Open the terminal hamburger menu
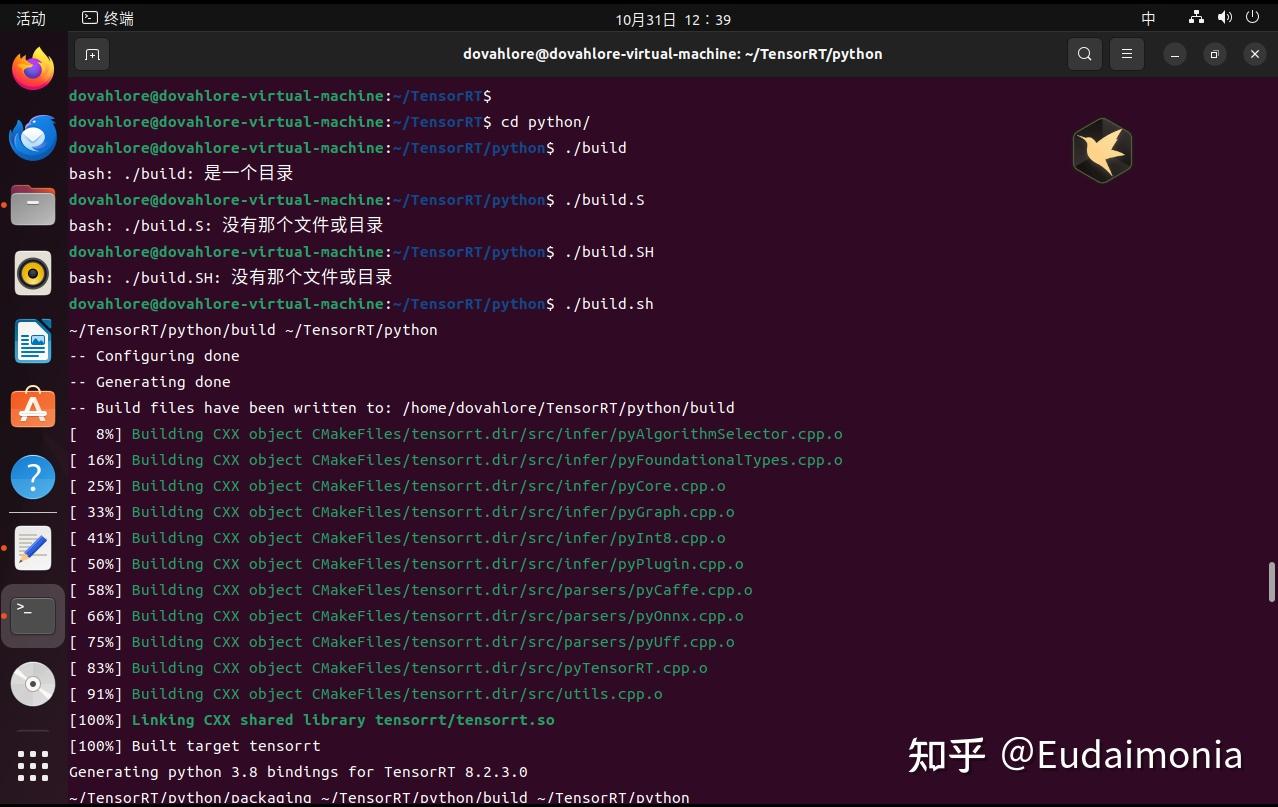Viewport: 1278px width, 807px height. click(1126, 54)
